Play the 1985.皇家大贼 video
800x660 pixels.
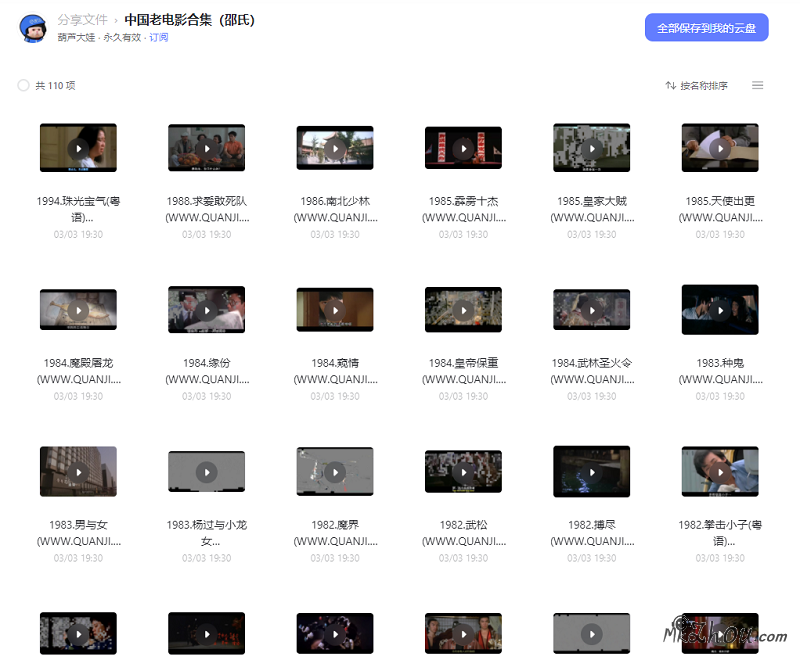tap(592, 148)
